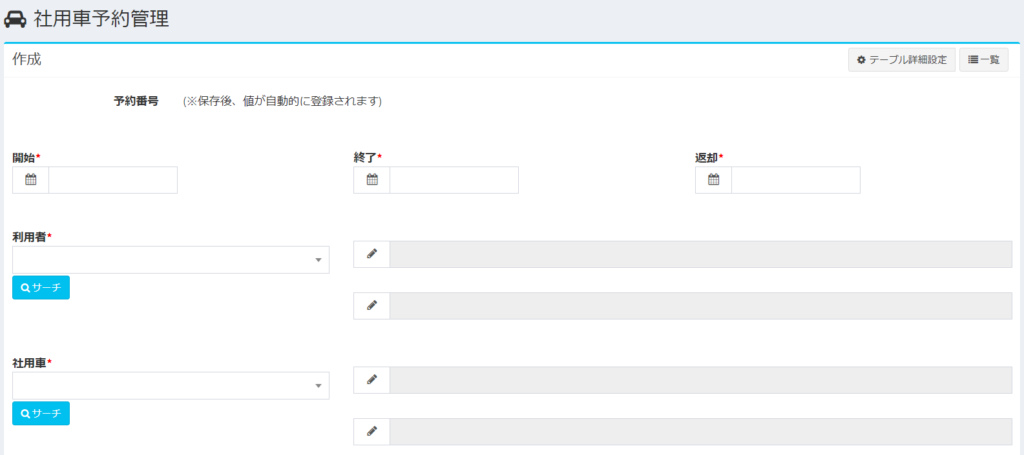1024x455 pixels.
Task: Focus the 開始 date text field
Action: [113, 180]
